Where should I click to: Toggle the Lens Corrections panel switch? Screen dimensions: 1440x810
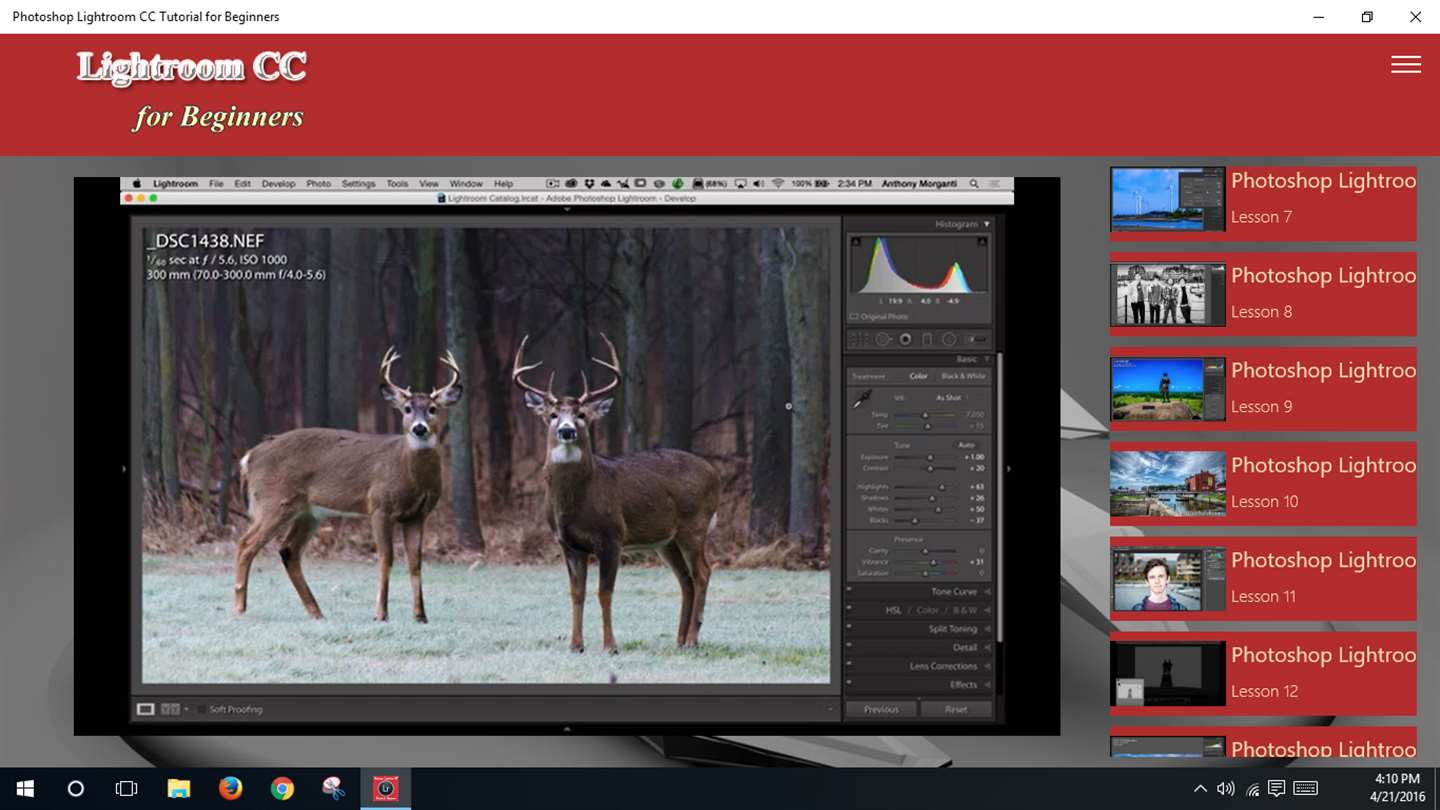tap(848, 662)
